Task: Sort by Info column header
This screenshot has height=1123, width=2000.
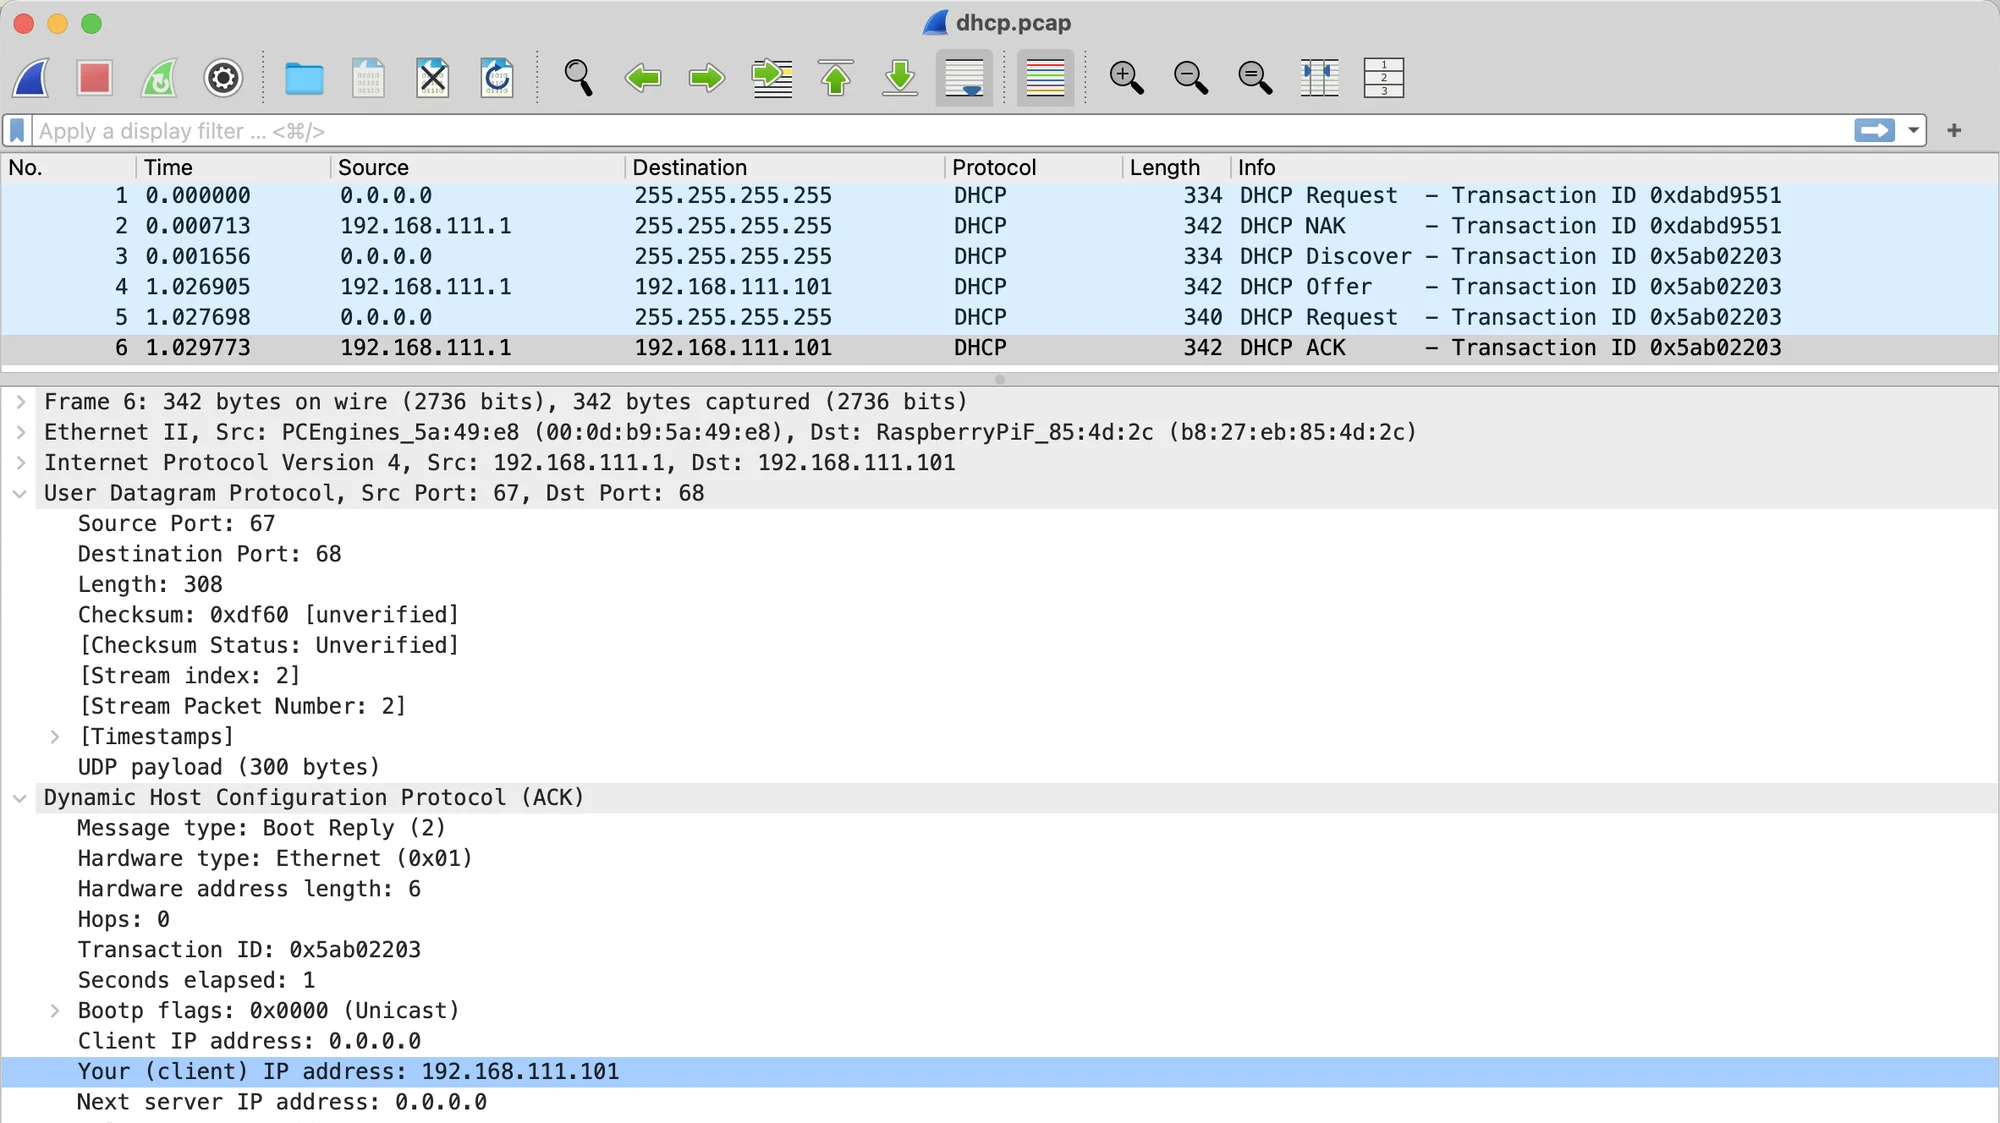Action: [x=1614, y=167]
